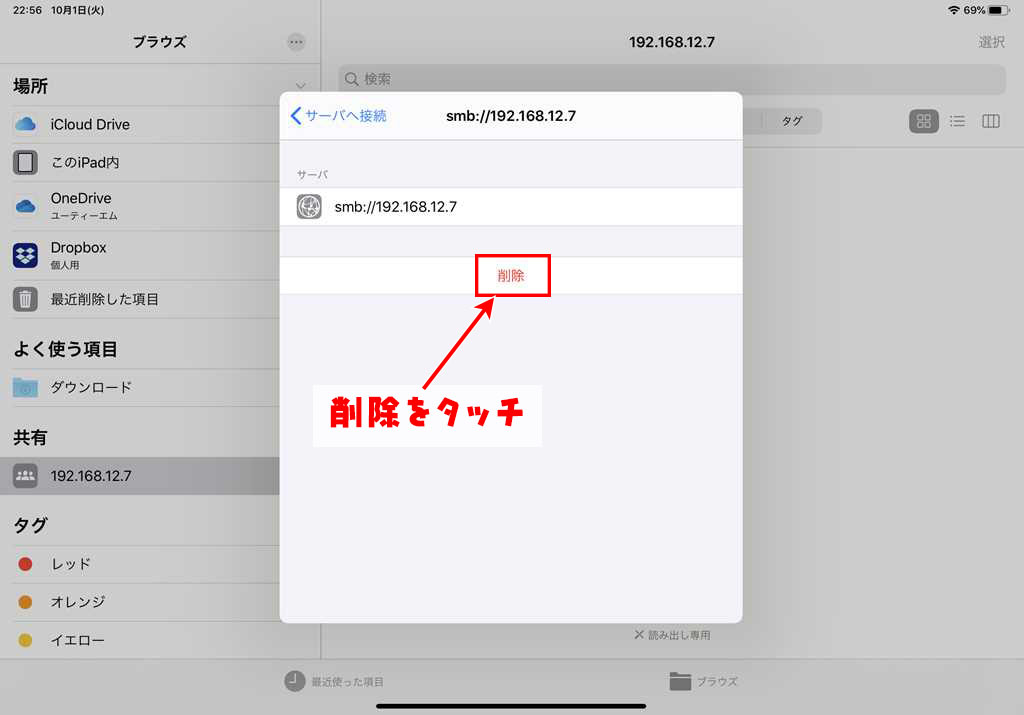The width and height of the screenshot is (1024, 715).
Task: Open Dropbox 個人用 location
Action: pyautogui.click(x=145, y=255)
